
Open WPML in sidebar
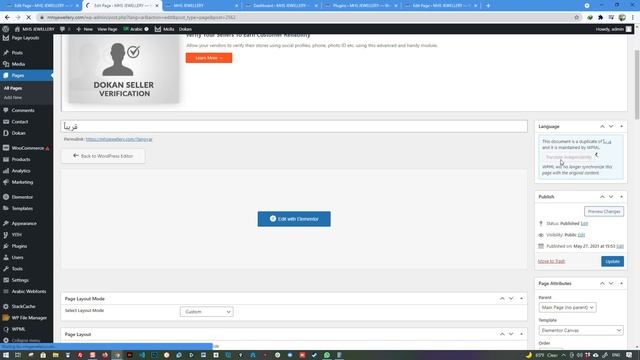18,329
